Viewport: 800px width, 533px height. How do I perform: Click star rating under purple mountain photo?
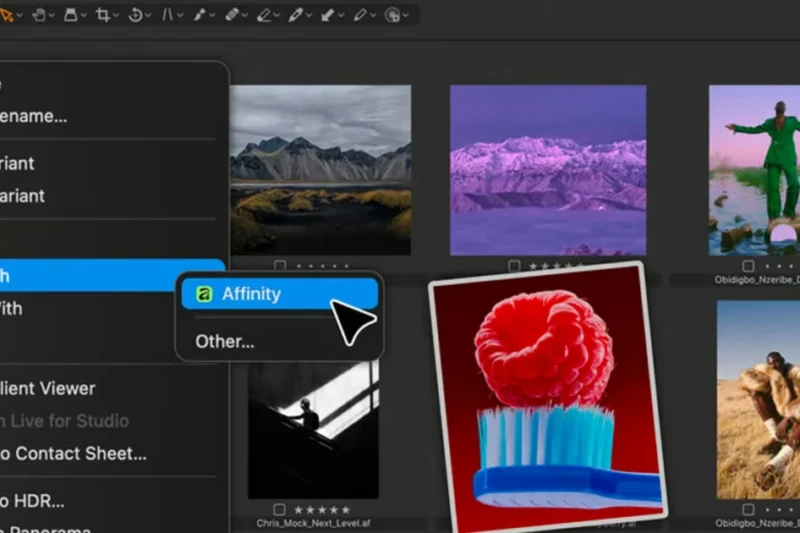[x=556, y=266]
